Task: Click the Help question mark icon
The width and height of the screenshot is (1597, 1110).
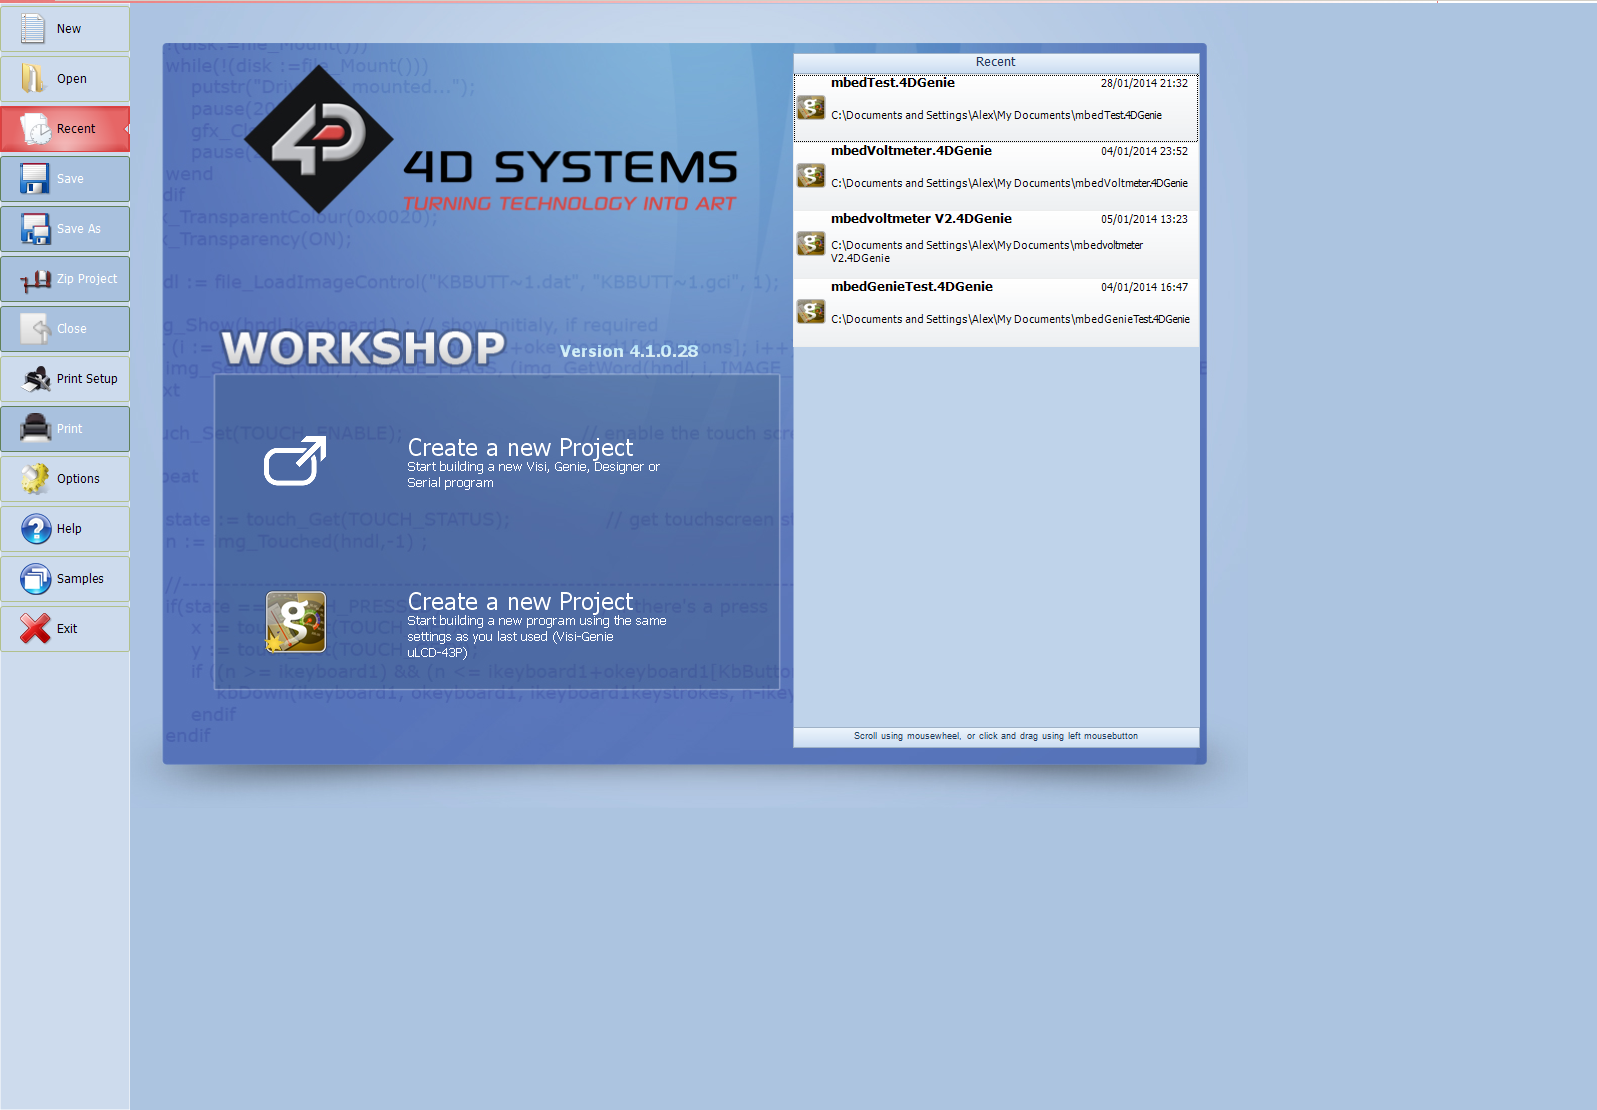Action: tap(35, 528)
